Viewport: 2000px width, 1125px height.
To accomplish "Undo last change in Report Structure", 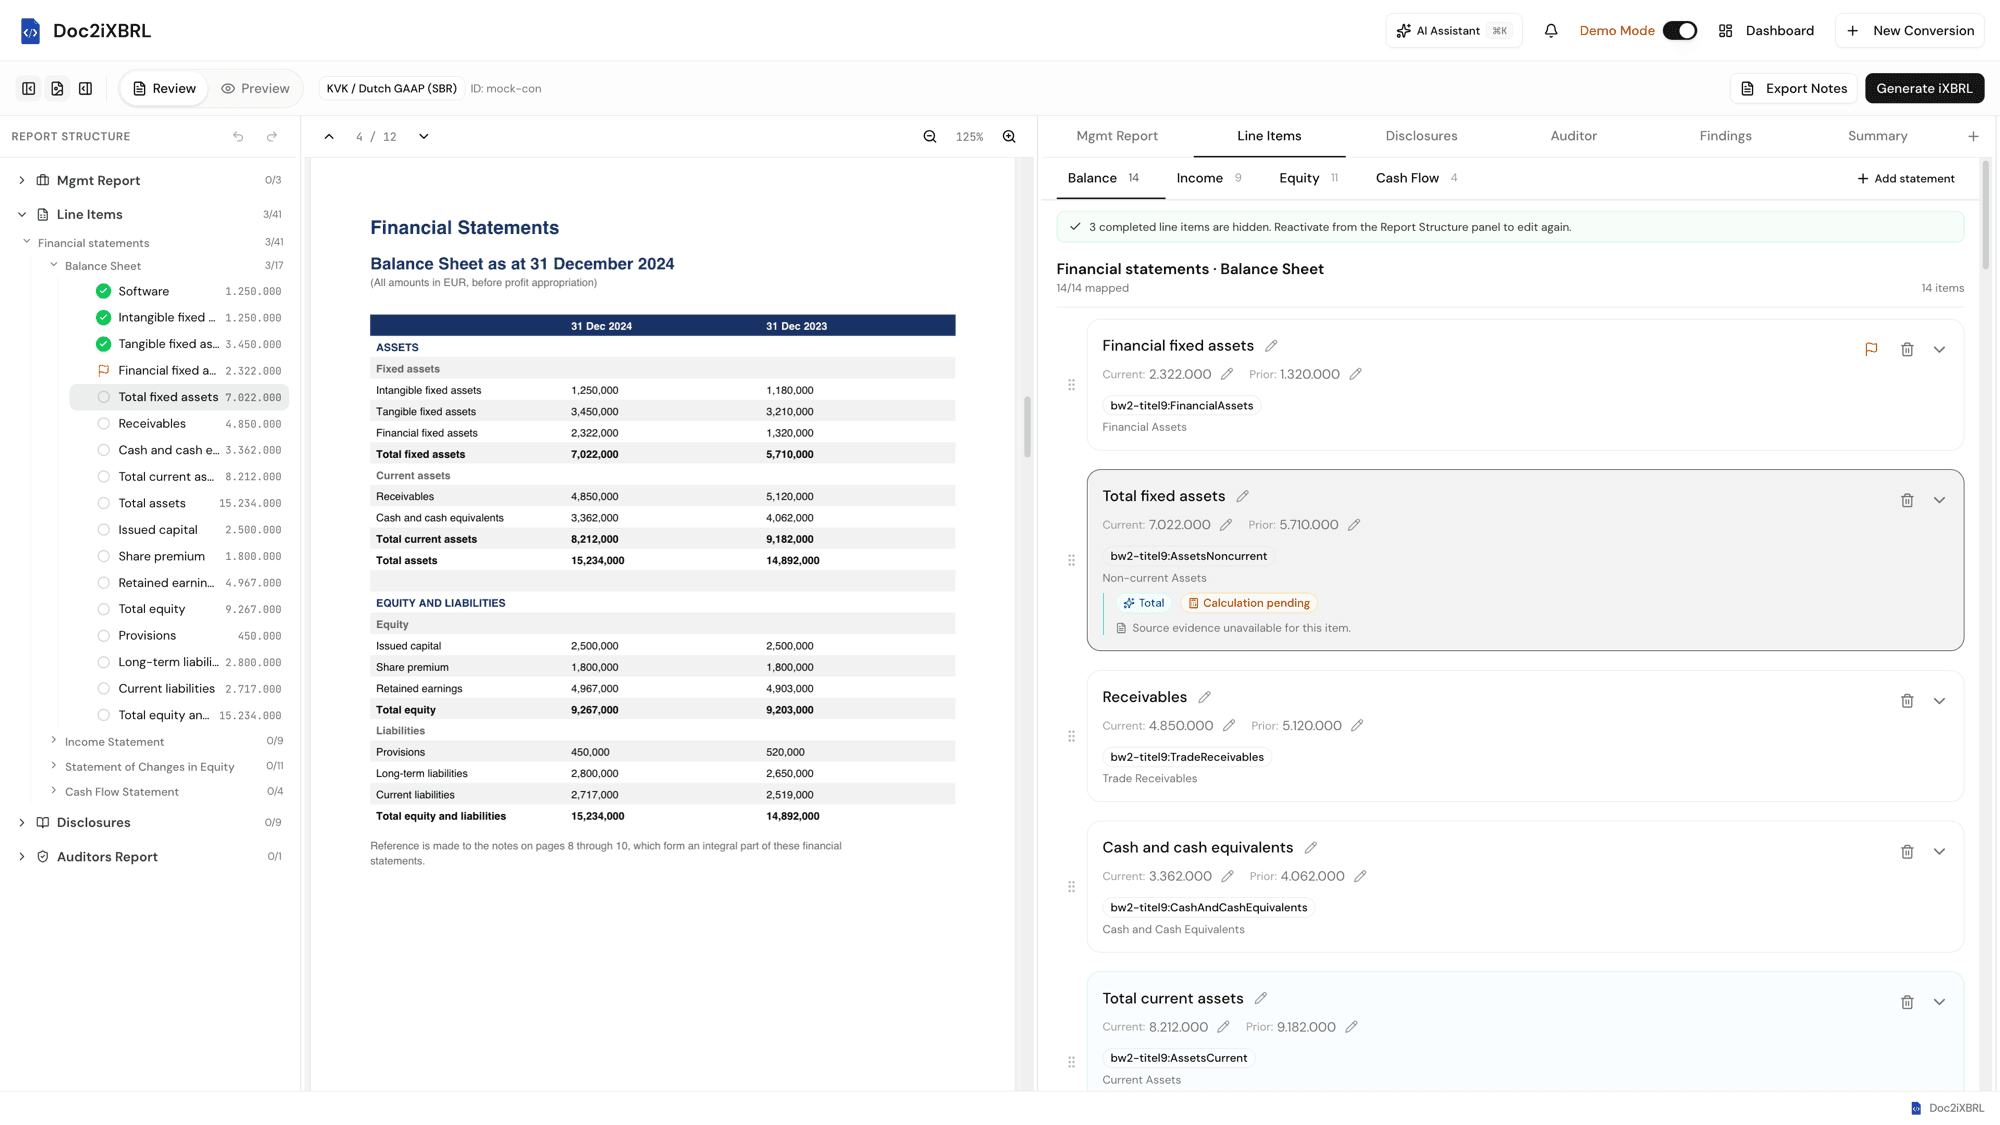I will (x=238, y=137).
